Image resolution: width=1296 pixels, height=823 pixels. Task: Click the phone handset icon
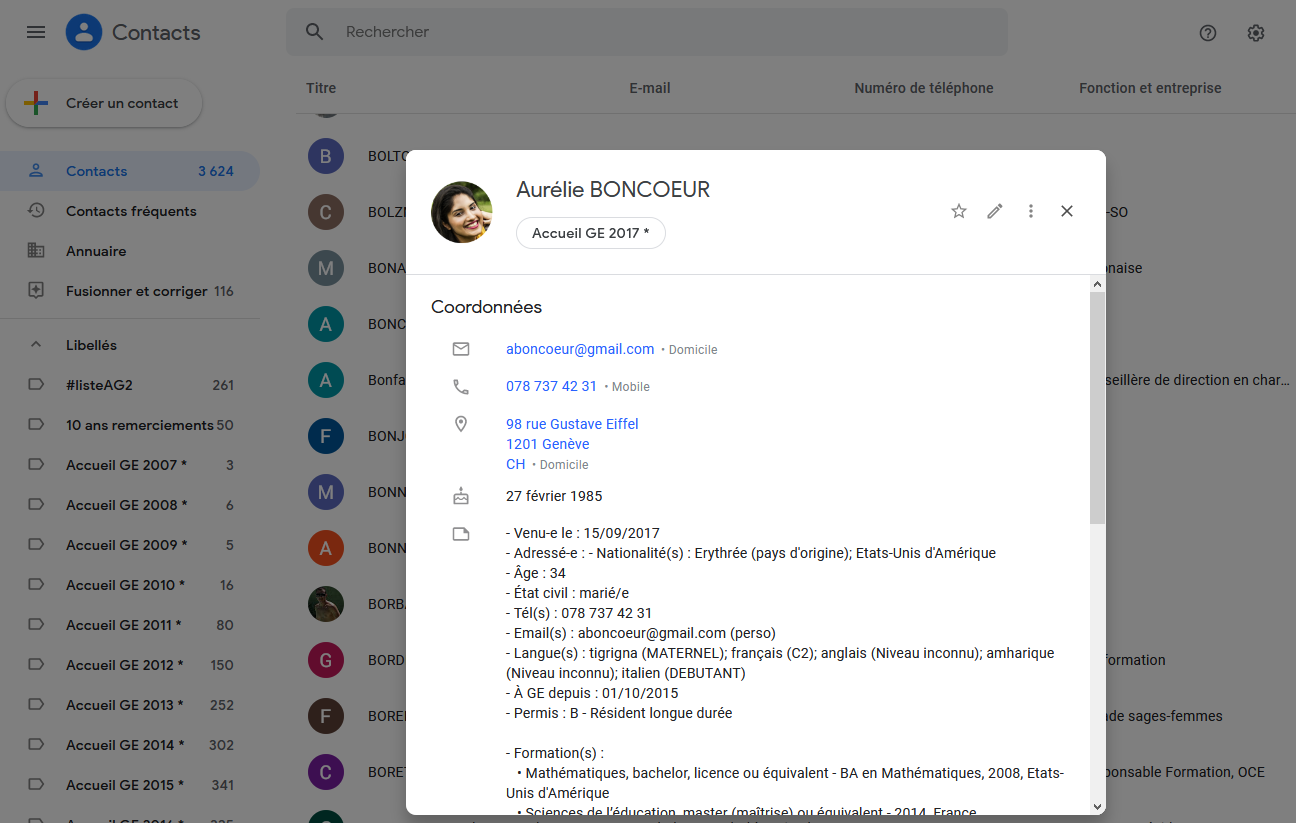461,386
